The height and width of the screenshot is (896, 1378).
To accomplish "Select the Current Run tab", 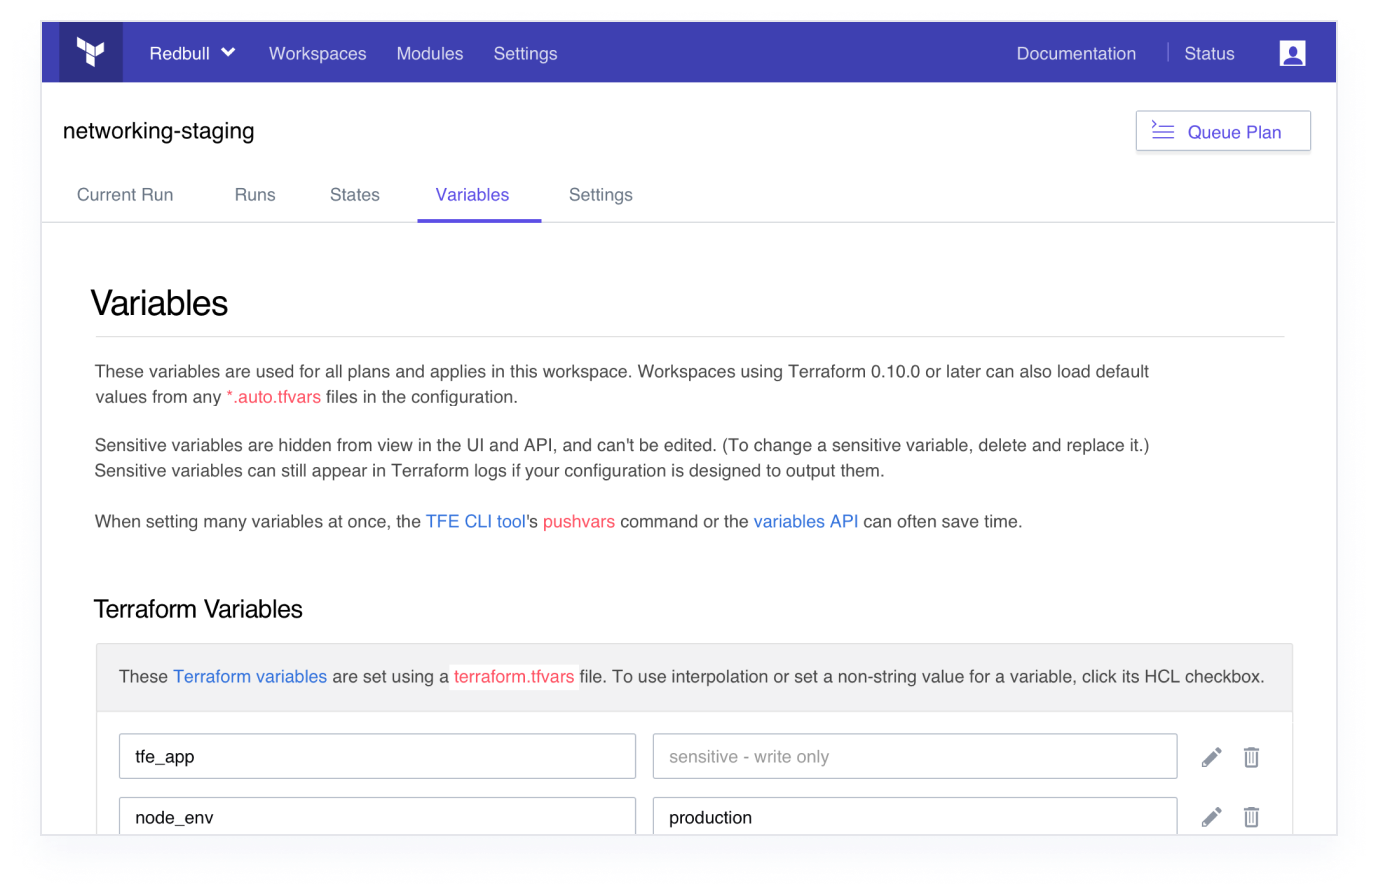I will coord(124,195).
